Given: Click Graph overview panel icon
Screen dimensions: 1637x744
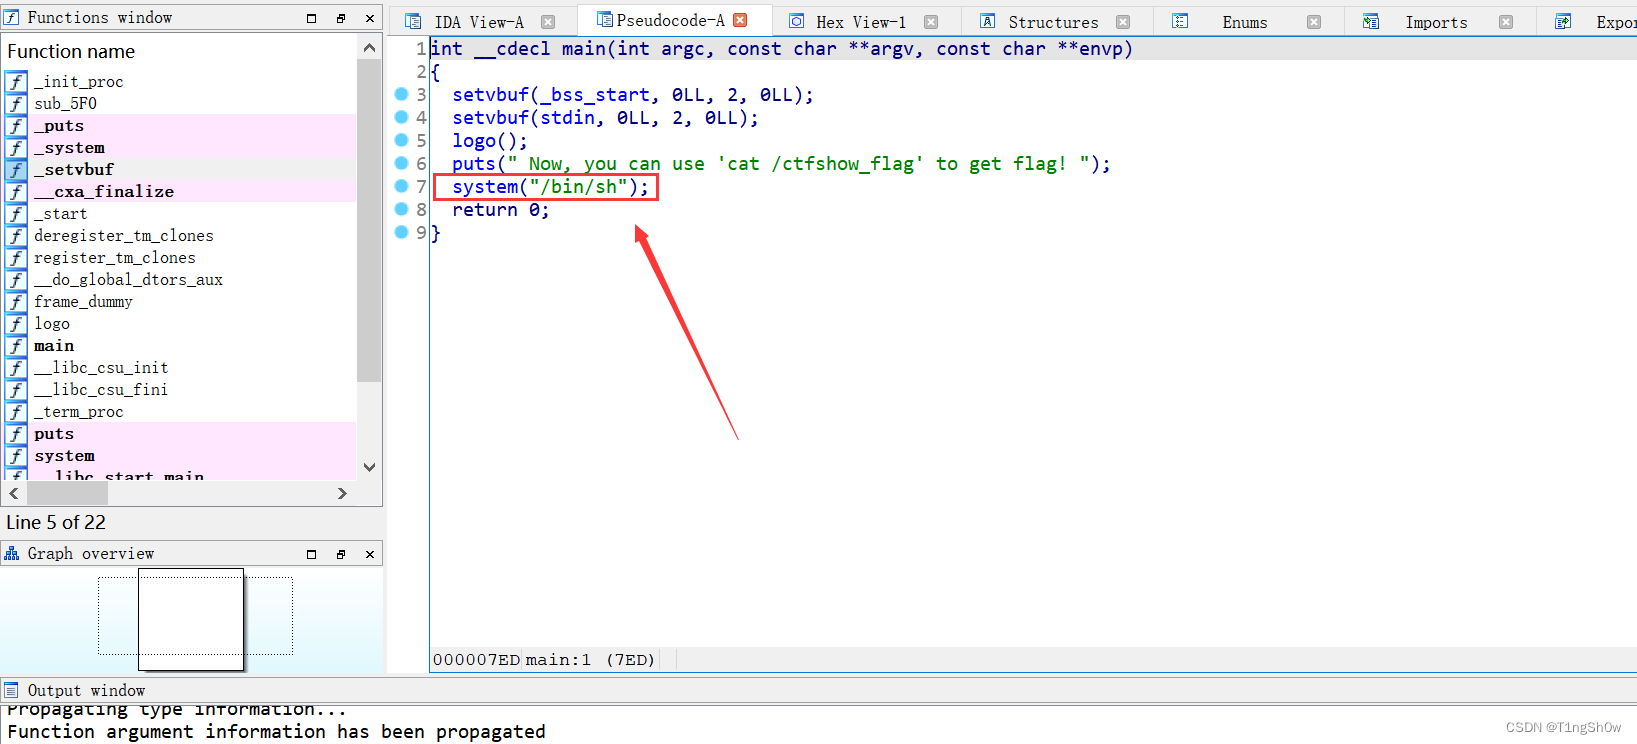Looking at the screenshot, I should click(x=12, y=554).
